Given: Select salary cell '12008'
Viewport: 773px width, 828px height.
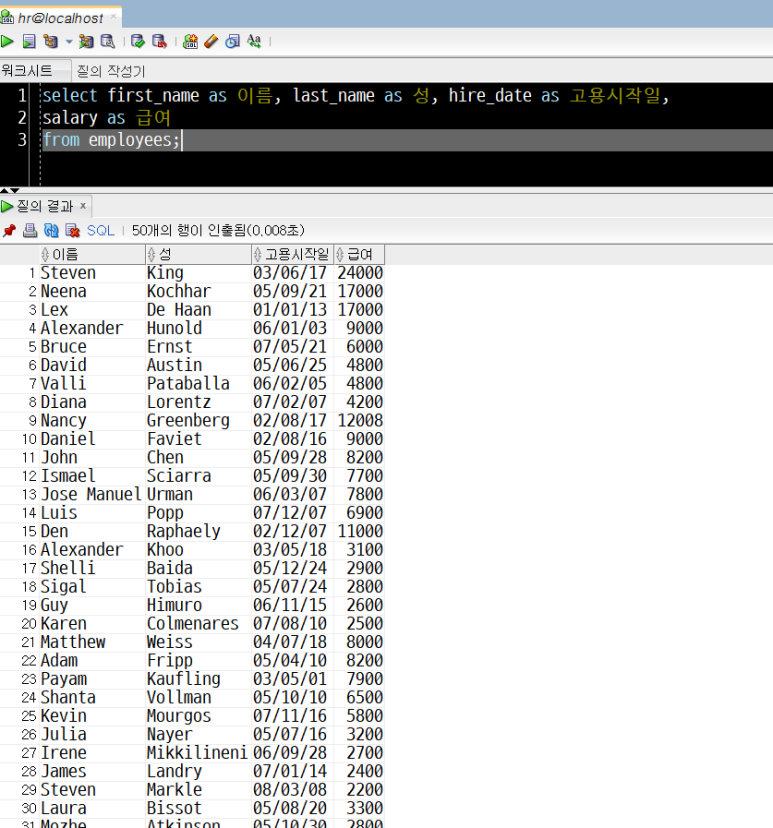Looking at the screenshot, I should pos(359,421).
